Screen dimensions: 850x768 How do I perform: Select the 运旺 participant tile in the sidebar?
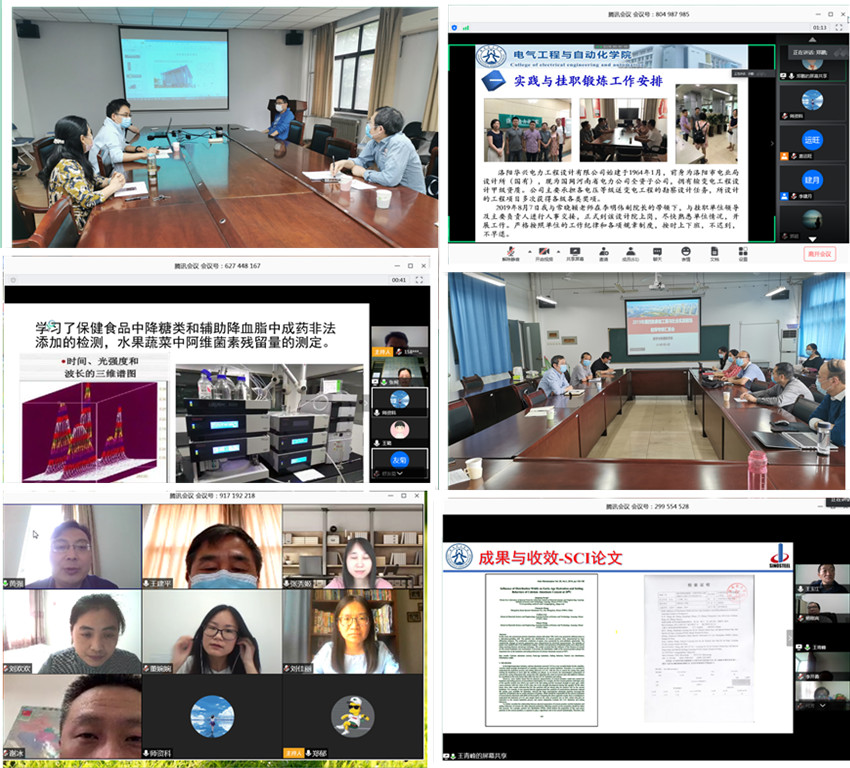click(x=812, y=142)
